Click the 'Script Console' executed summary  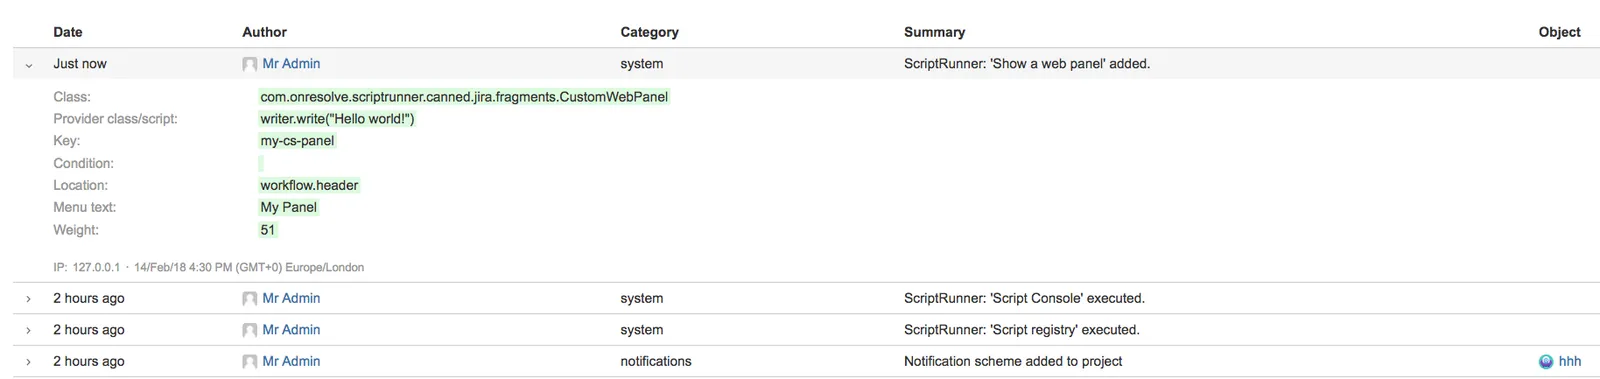(x=1024, y=298)
